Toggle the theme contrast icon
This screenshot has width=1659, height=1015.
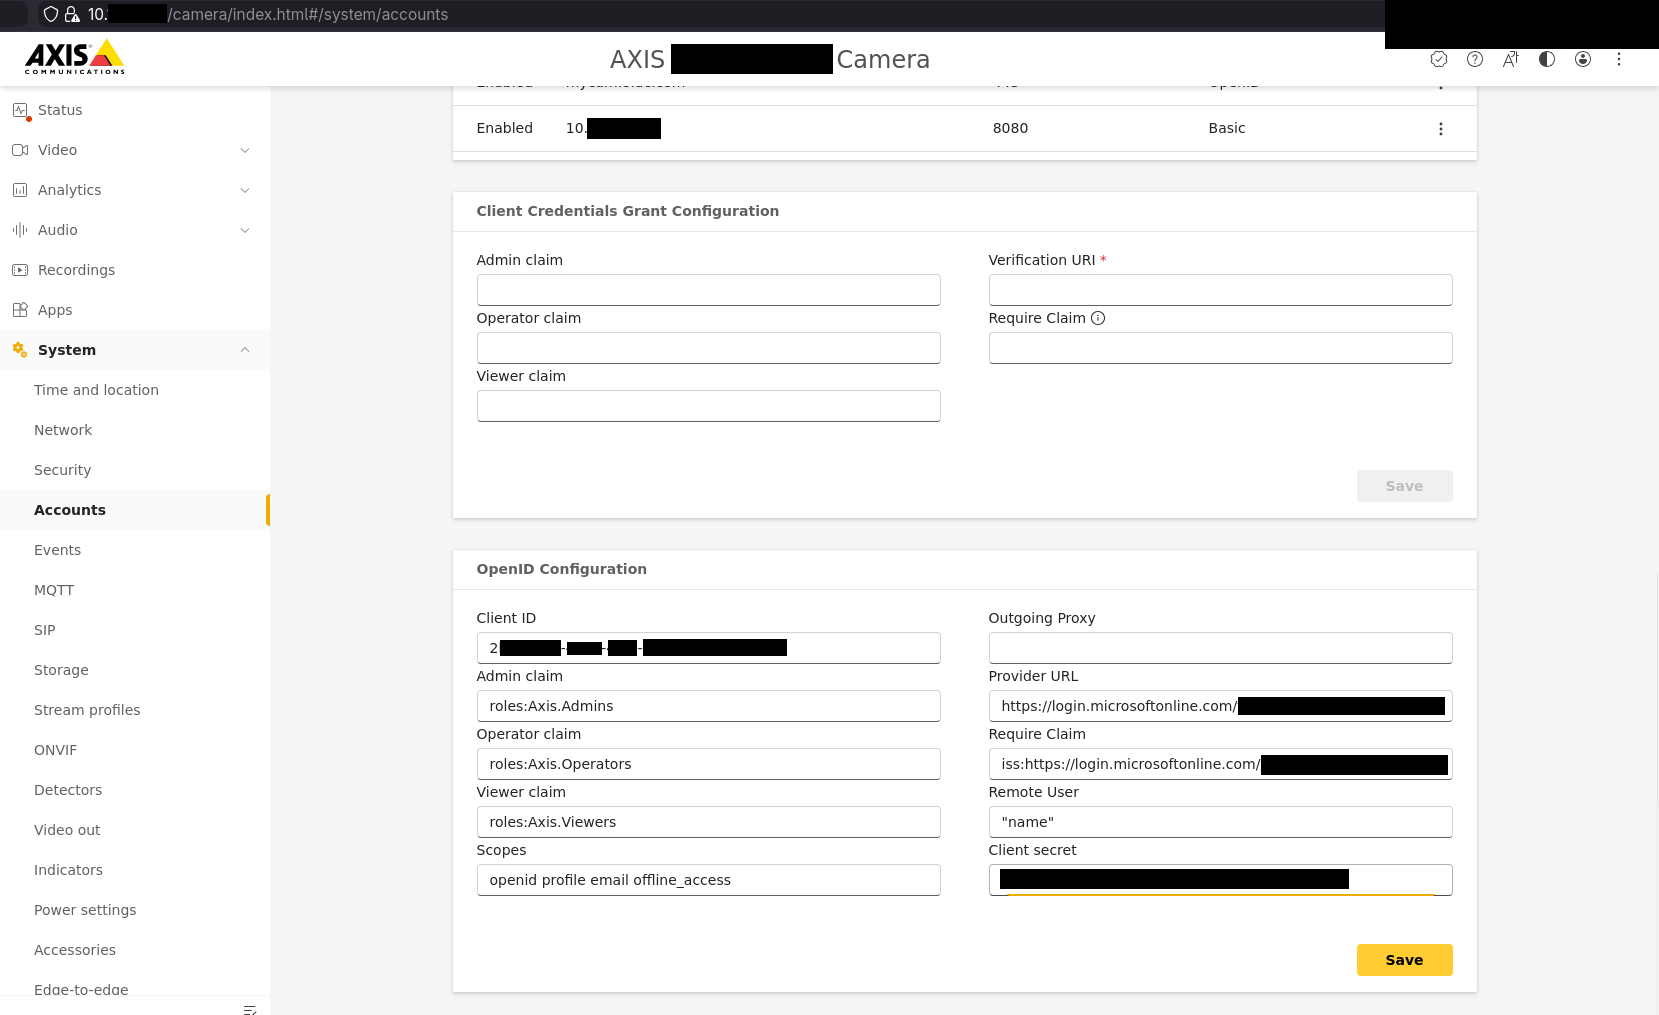coord(1547,59)
